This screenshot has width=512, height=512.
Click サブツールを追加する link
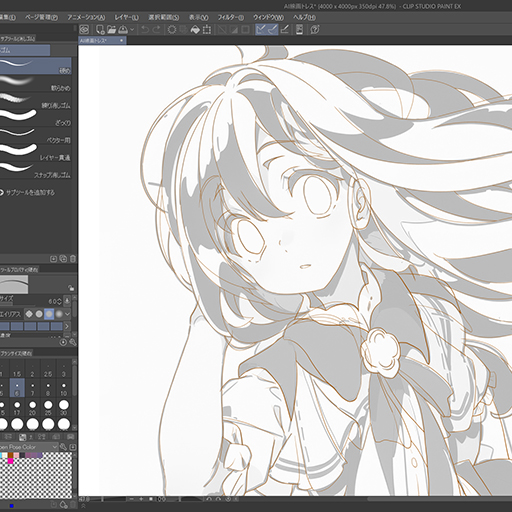(x=30, y=193)
